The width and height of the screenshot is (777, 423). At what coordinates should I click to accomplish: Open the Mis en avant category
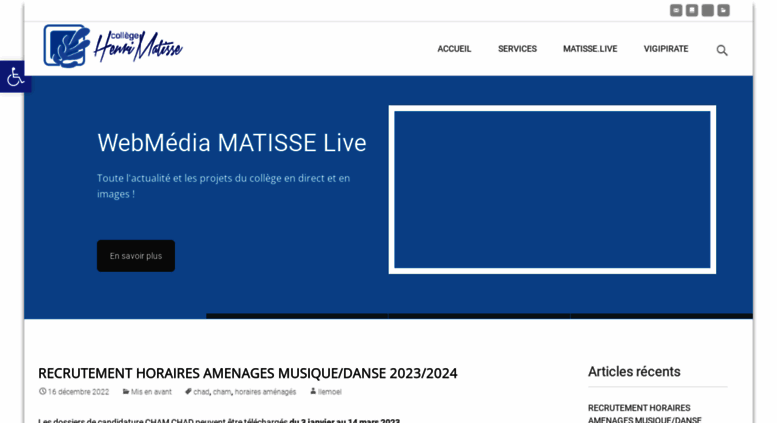point(151,392)
